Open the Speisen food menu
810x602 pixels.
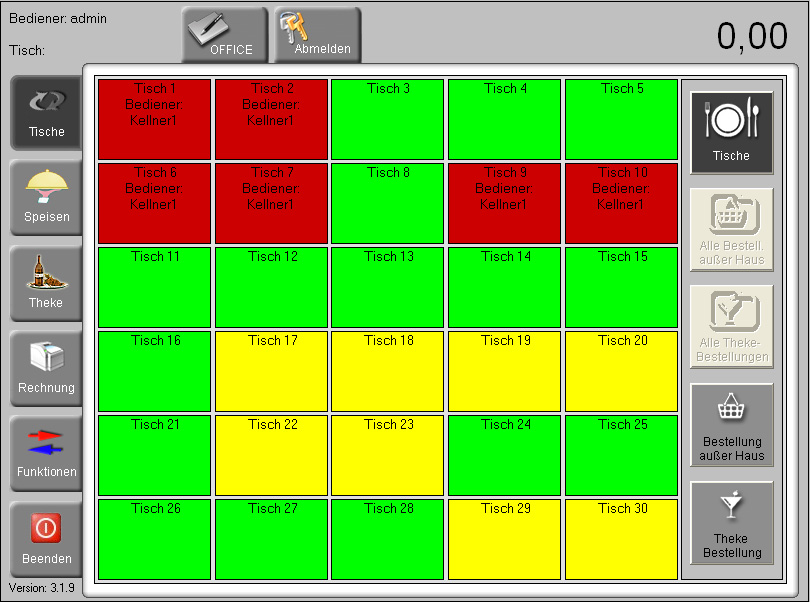point(46,198)
